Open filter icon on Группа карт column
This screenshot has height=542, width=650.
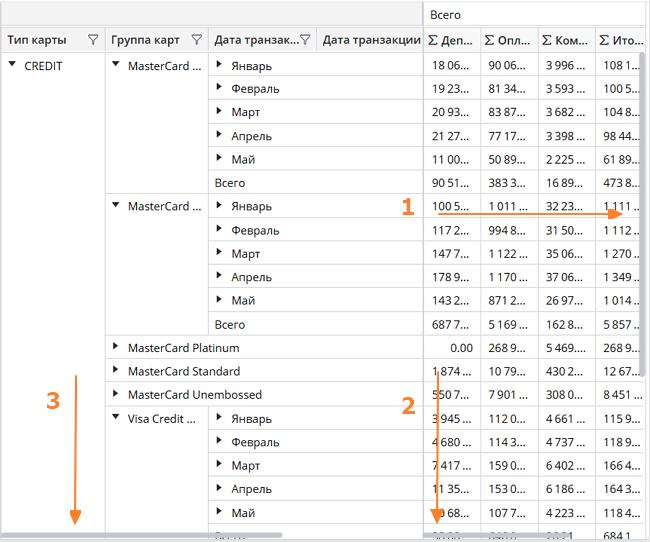tap(197, 41)
